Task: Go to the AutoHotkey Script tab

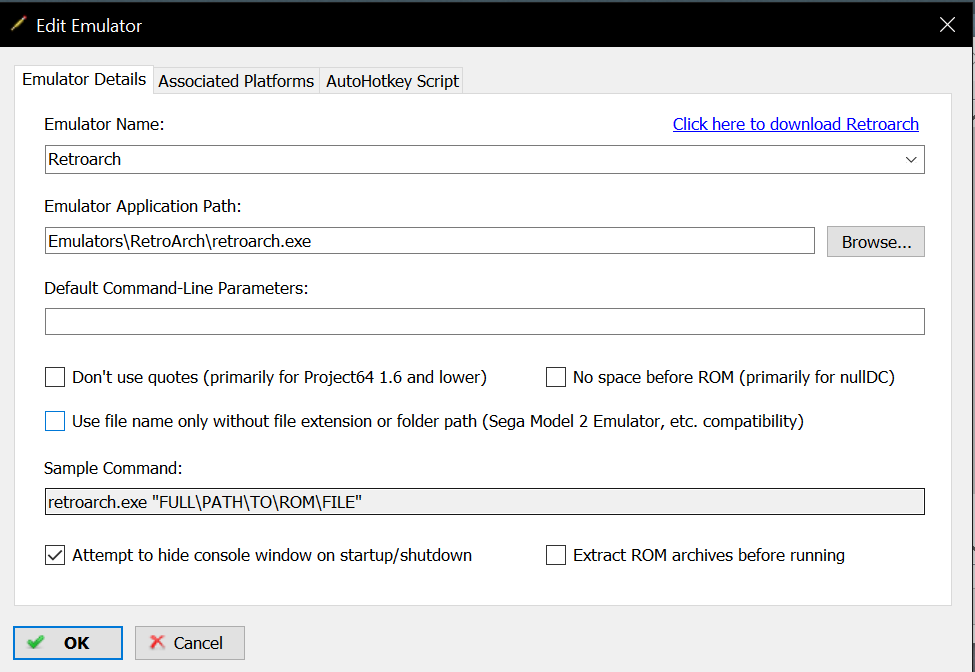Action: point(392,81)
